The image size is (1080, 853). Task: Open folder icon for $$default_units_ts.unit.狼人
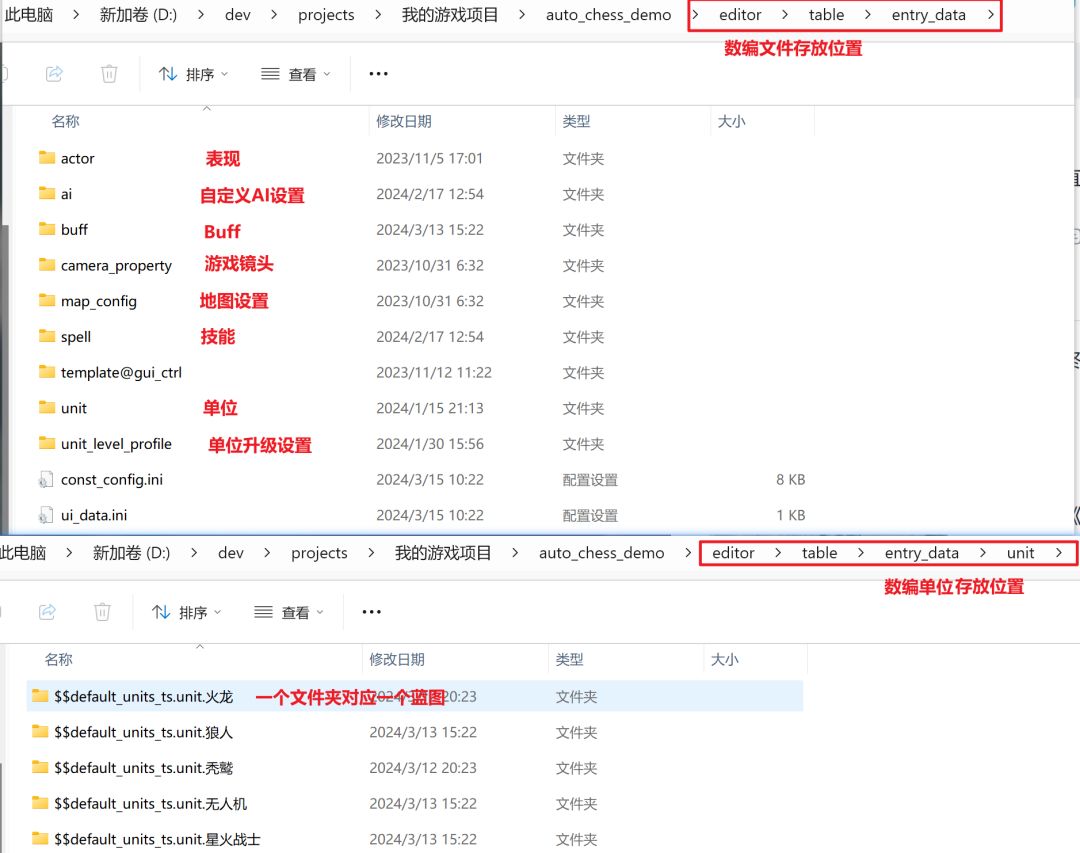40,732
